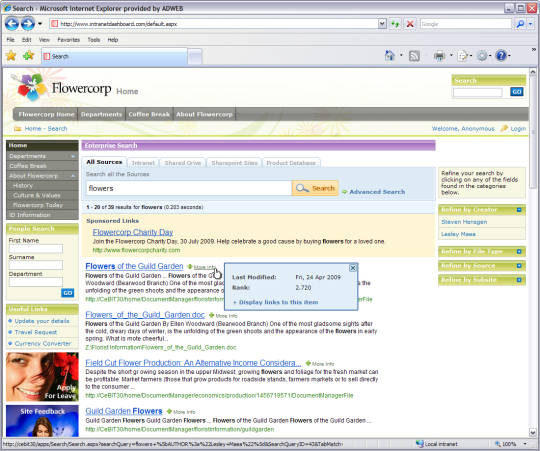This screenshot has width=540, height=451.
Task: Filter results by creator Steven Hensgen
Action: coord(464,222)
